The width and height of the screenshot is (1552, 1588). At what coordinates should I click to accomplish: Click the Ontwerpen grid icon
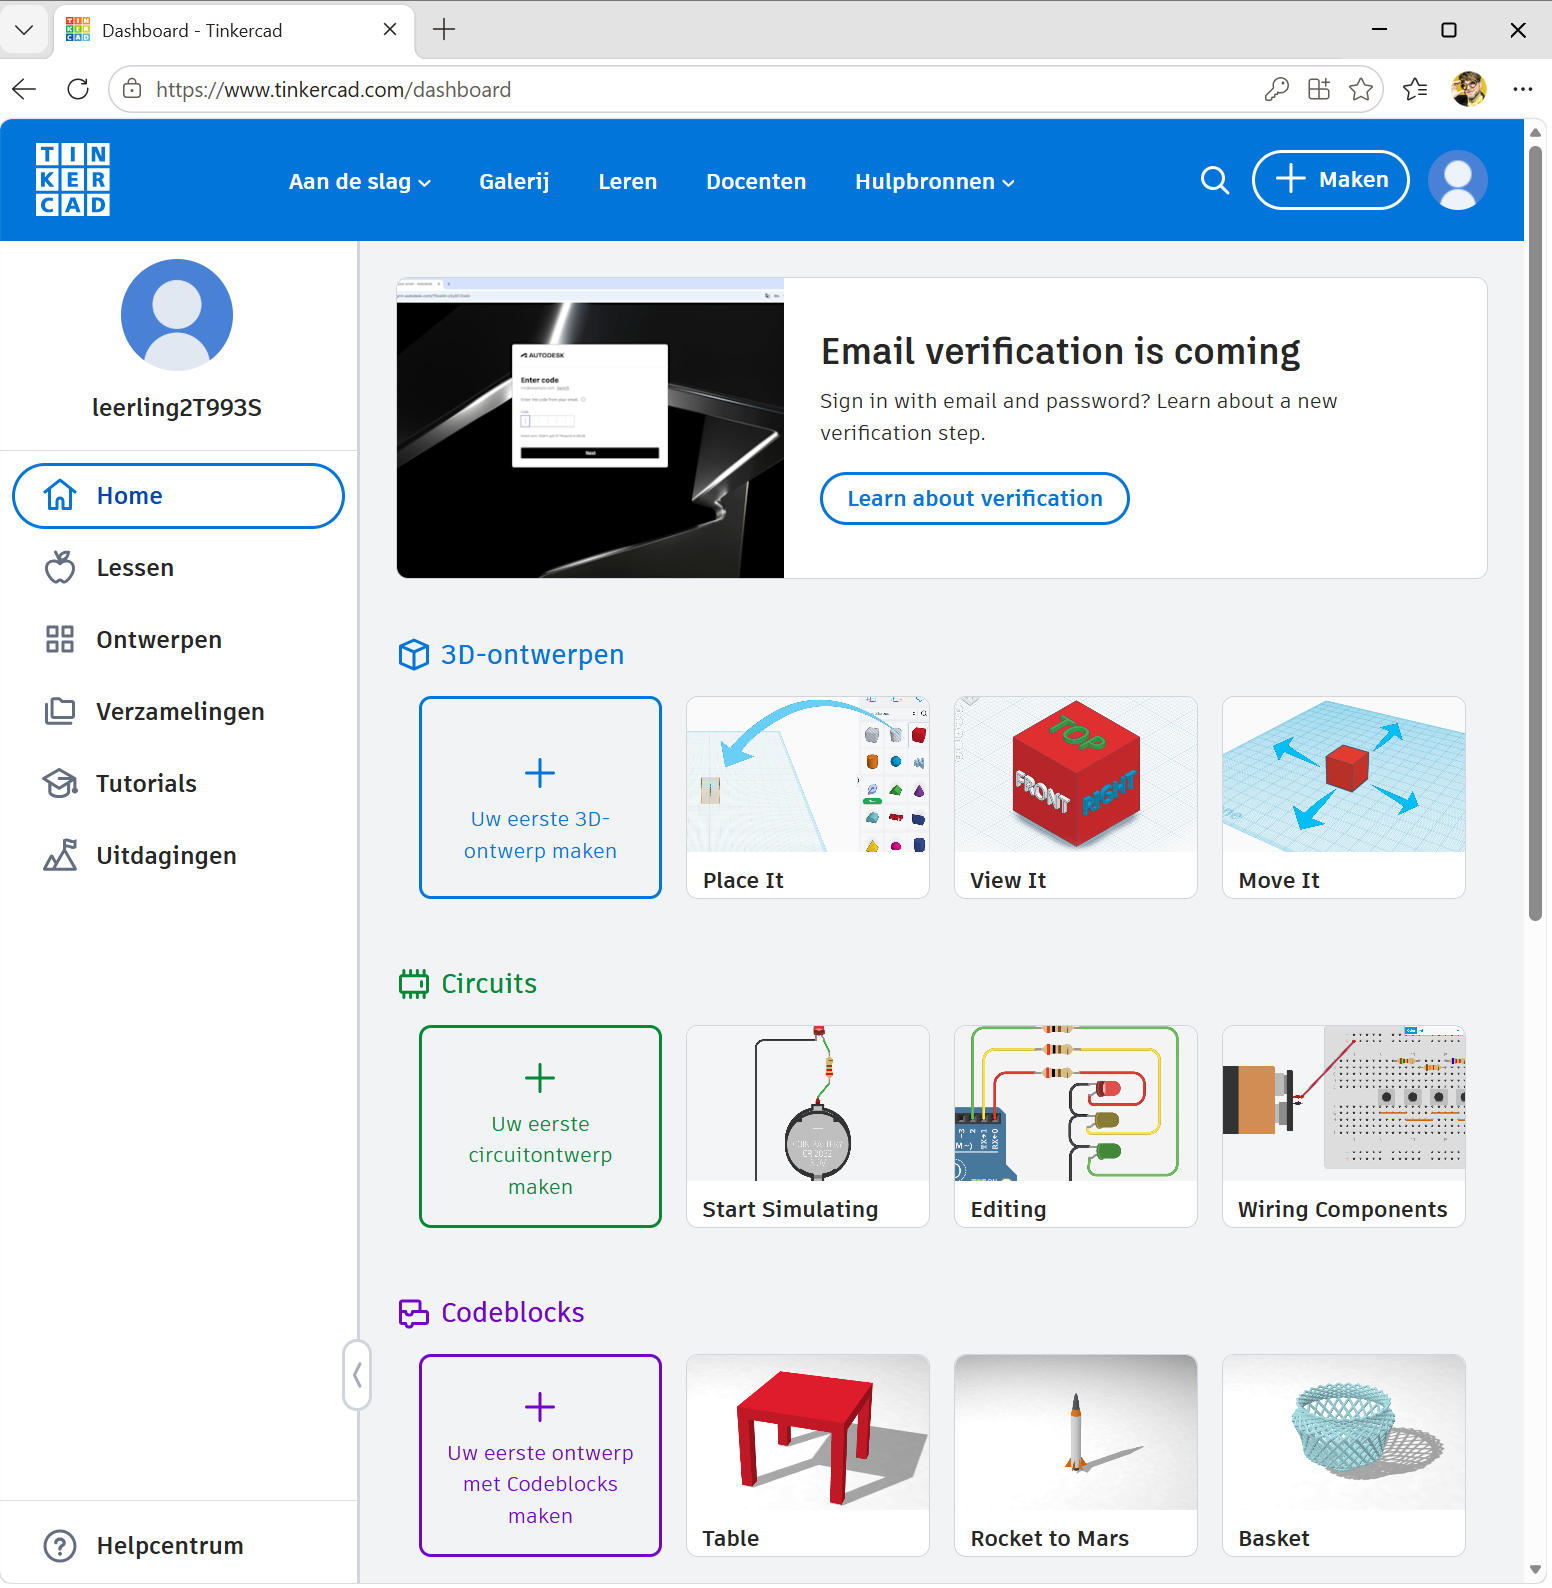coord(60,639)
